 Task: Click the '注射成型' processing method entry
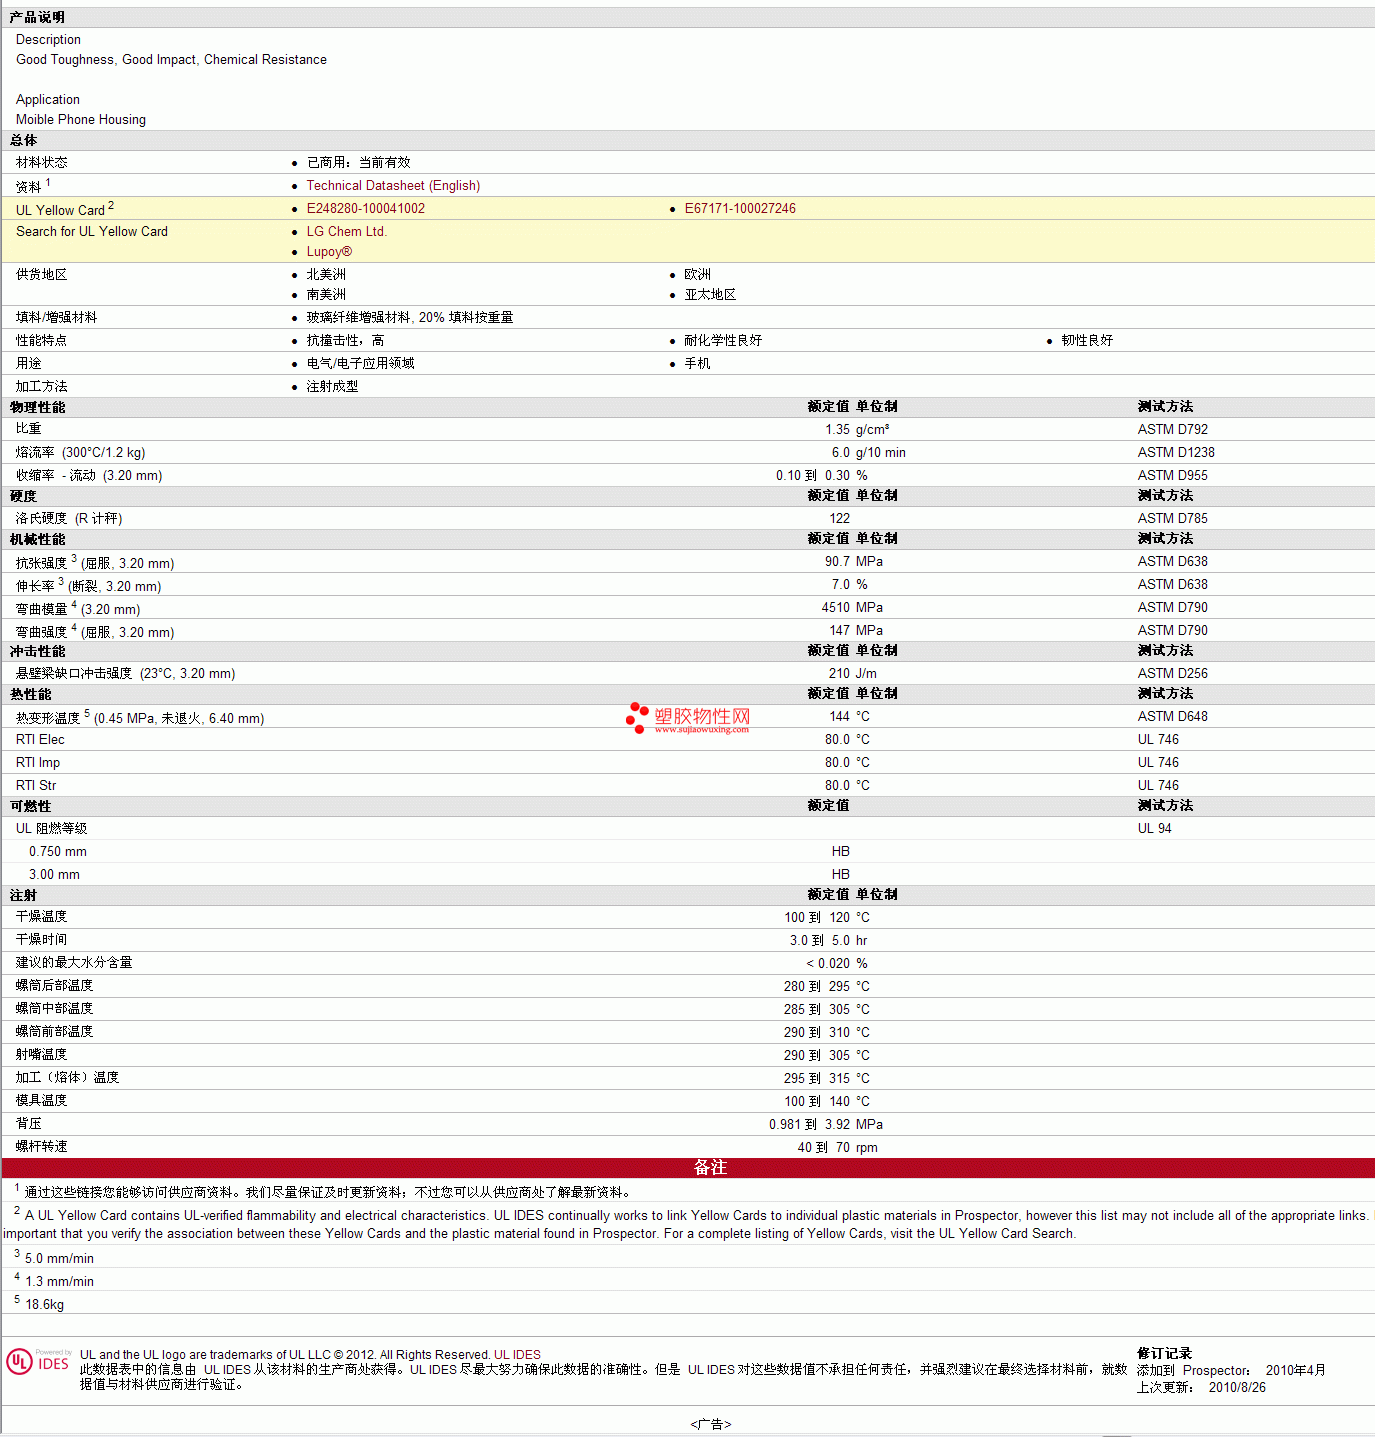[x=333, y=387]
